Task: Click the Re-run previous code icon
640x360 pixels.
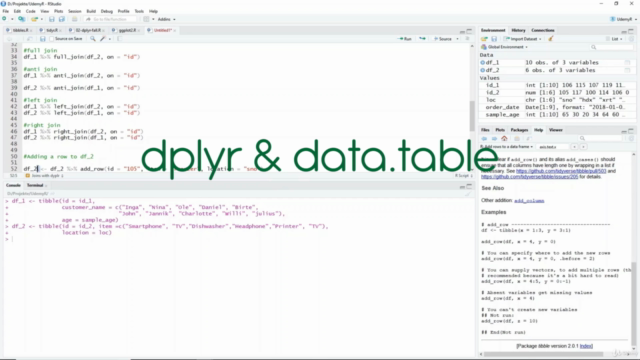Action: pyautogui.click(x=422, y=39)
